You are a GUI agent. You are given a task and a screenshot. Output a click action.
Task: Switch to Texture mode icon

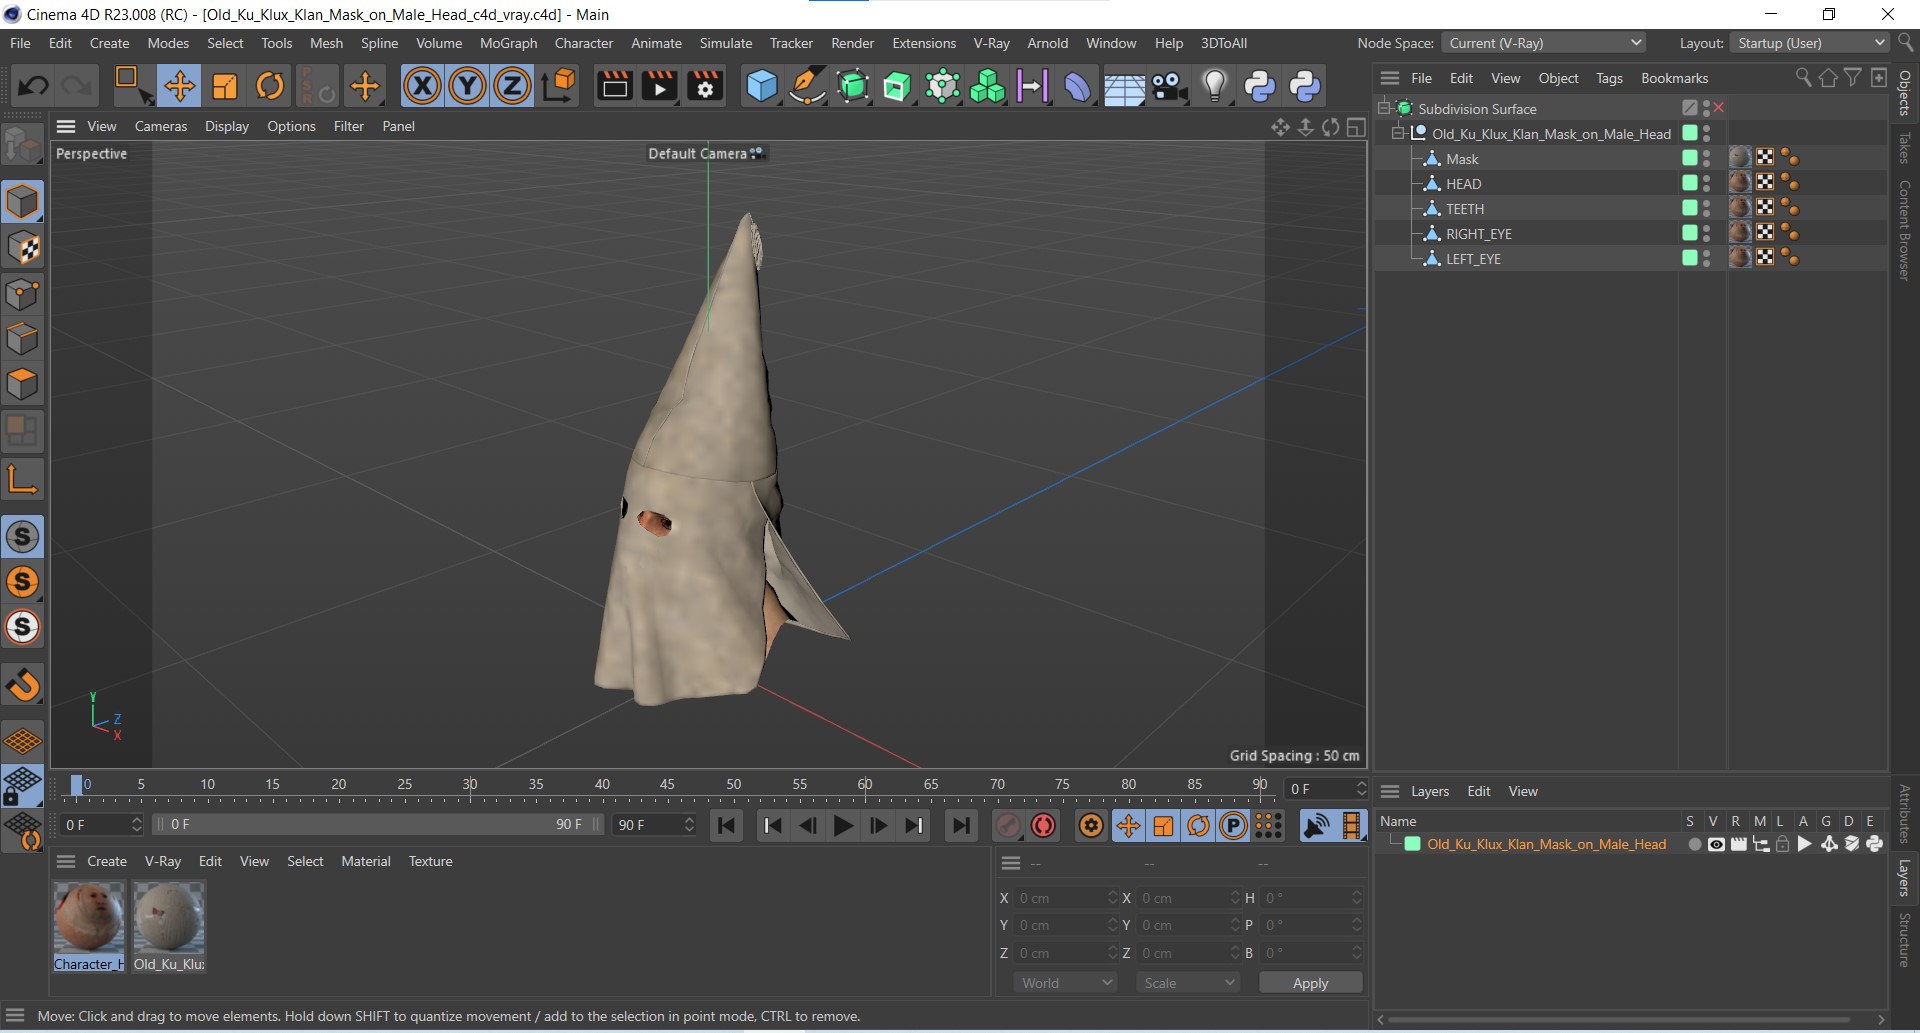(22, 248)
